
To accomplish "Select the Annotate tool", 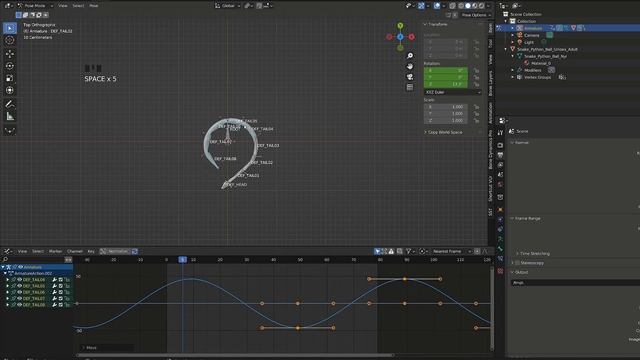I will click(x=10, y=104).
